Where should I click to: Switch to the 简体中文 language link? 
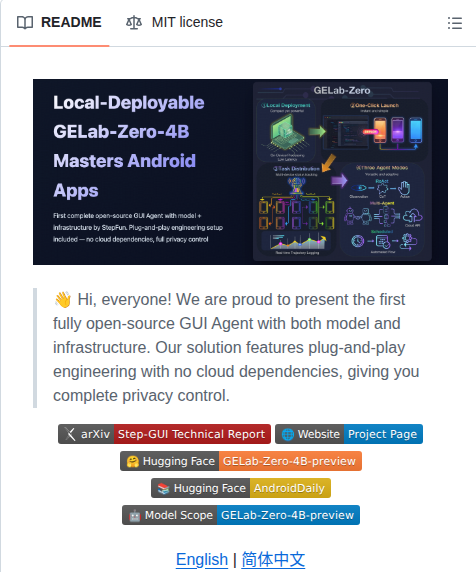[x=273, y=560]
